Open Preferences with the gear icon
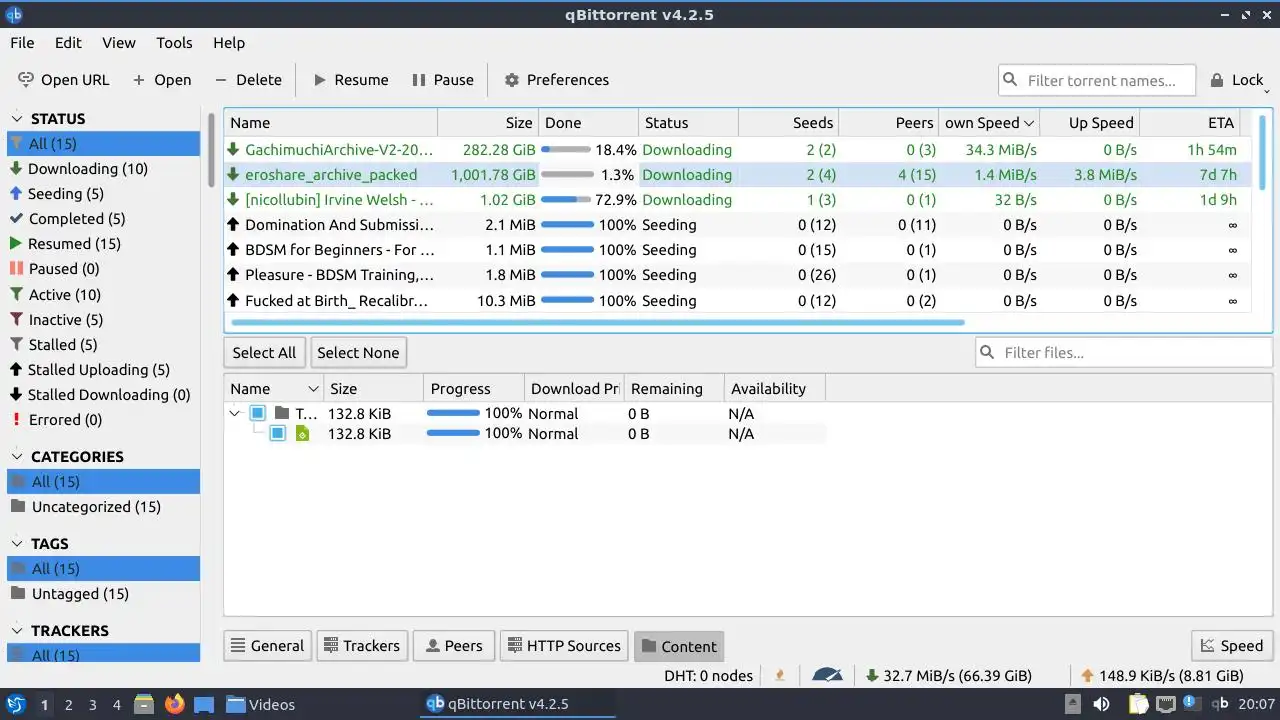1280x720 pixels. 512,80
